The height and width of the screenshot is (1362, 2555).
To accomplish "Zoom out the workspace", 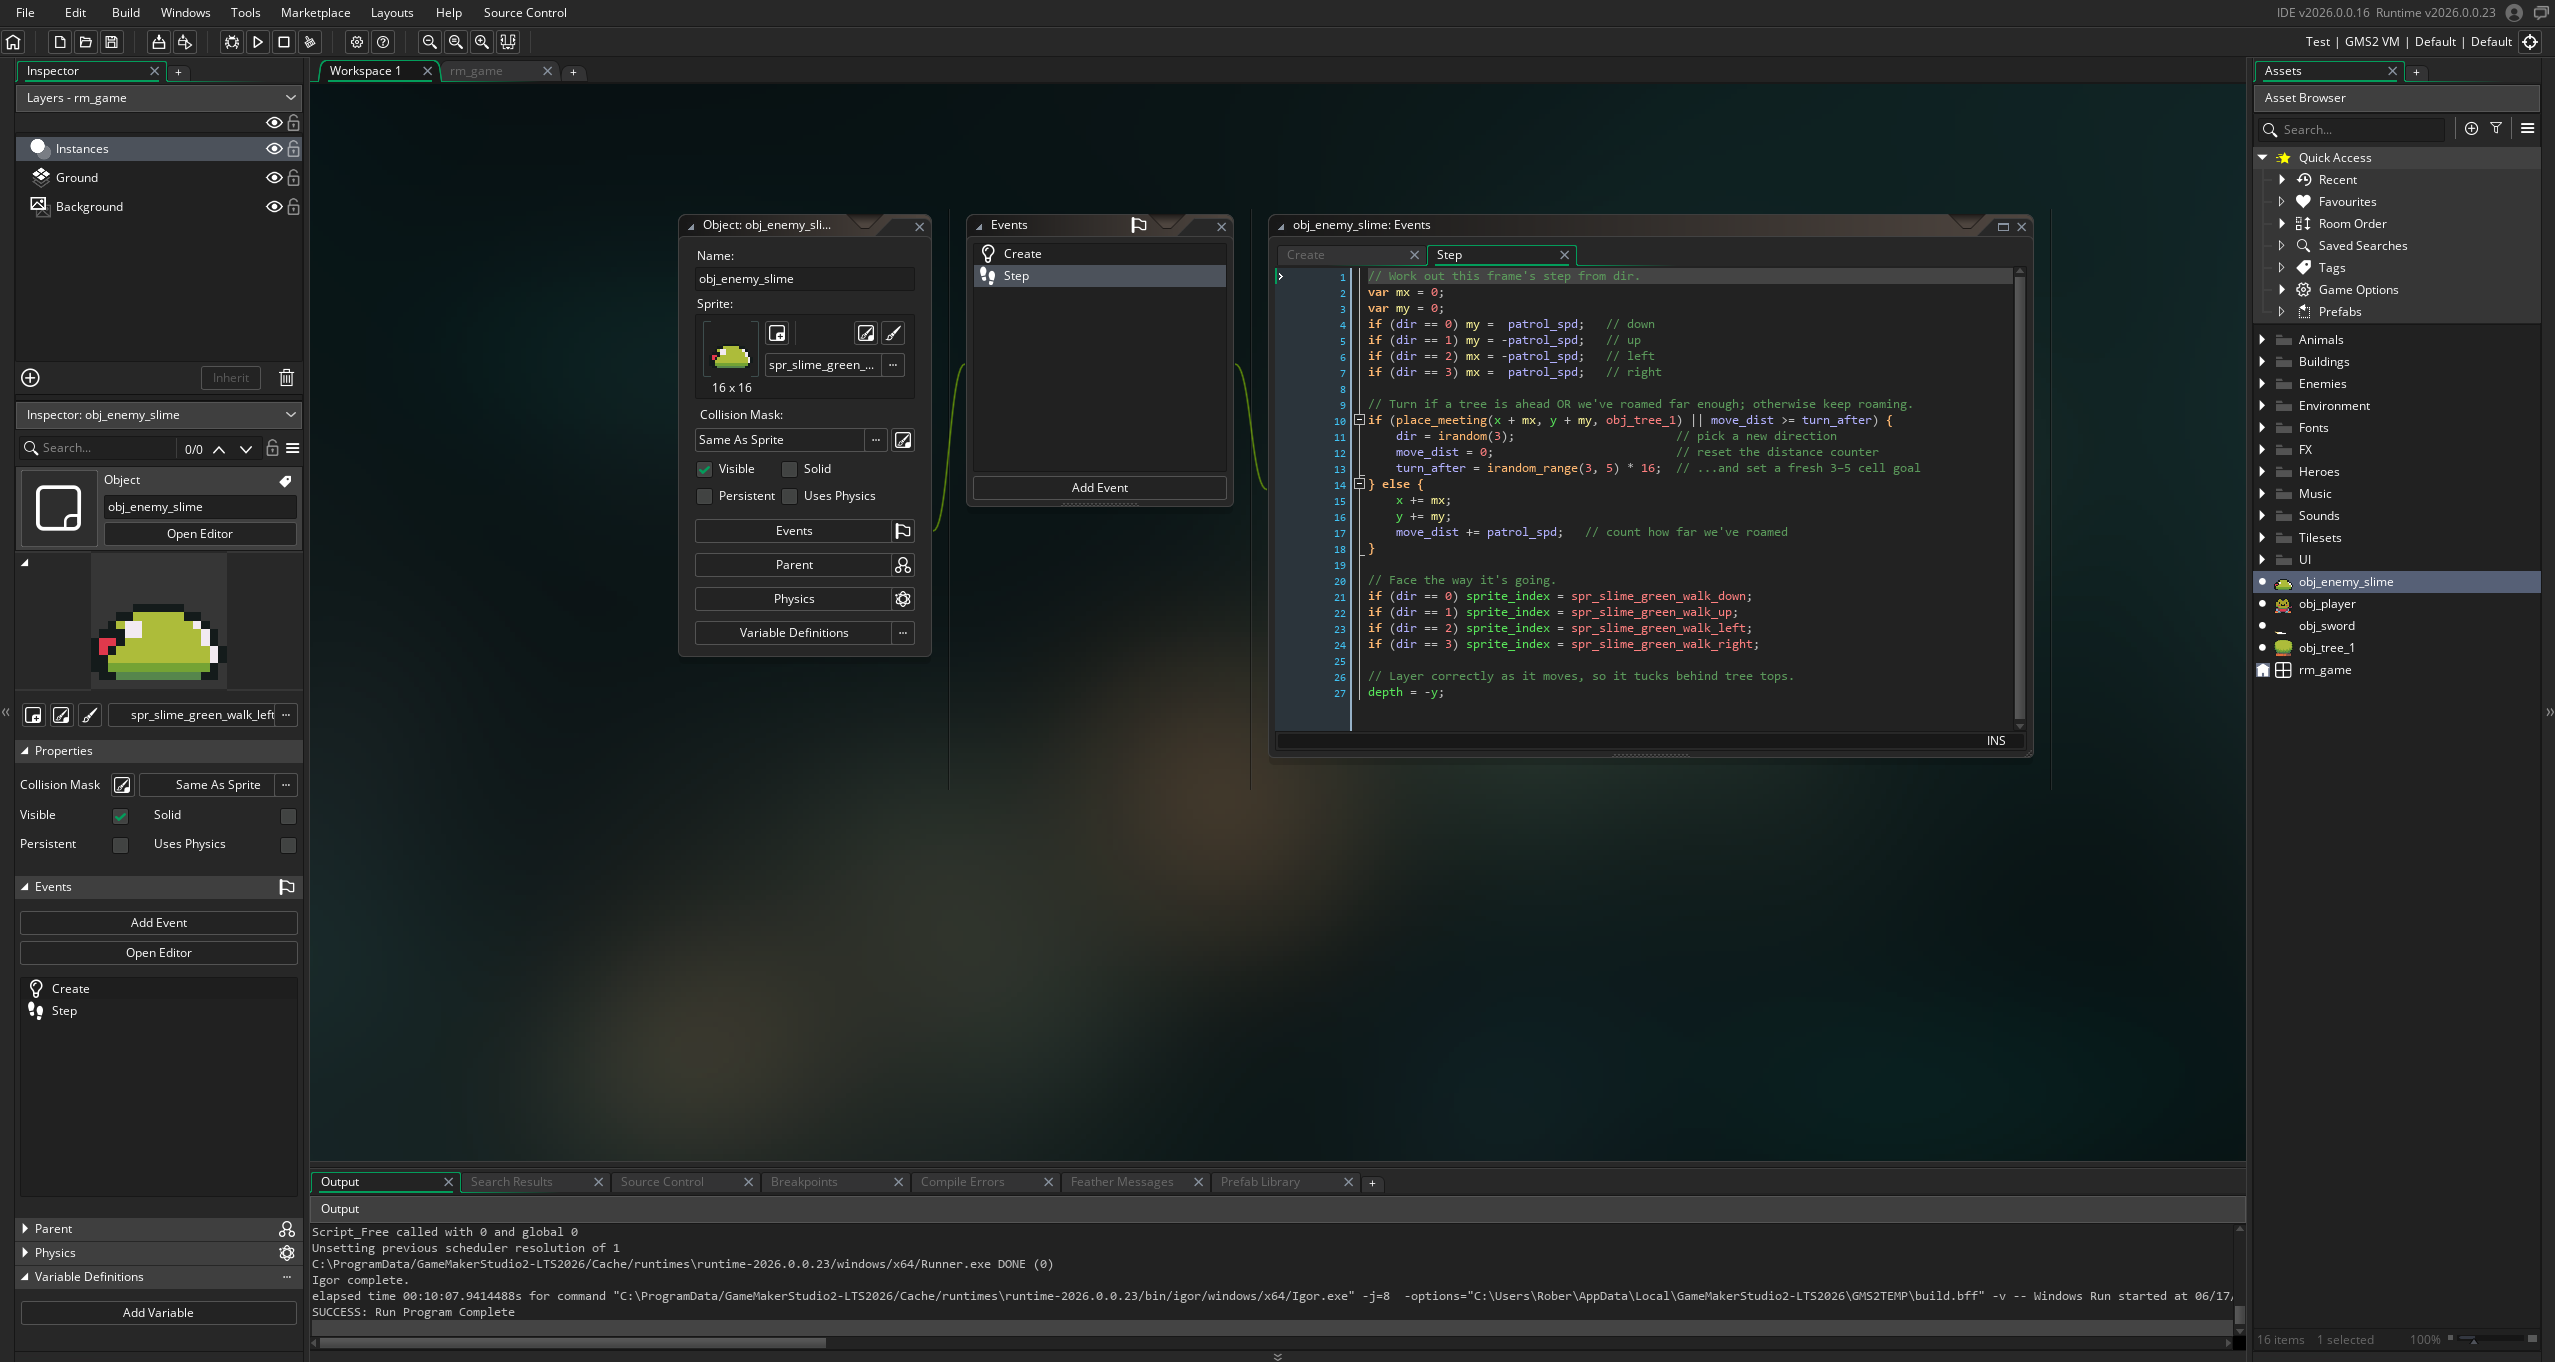I will [x=430, y=42].
